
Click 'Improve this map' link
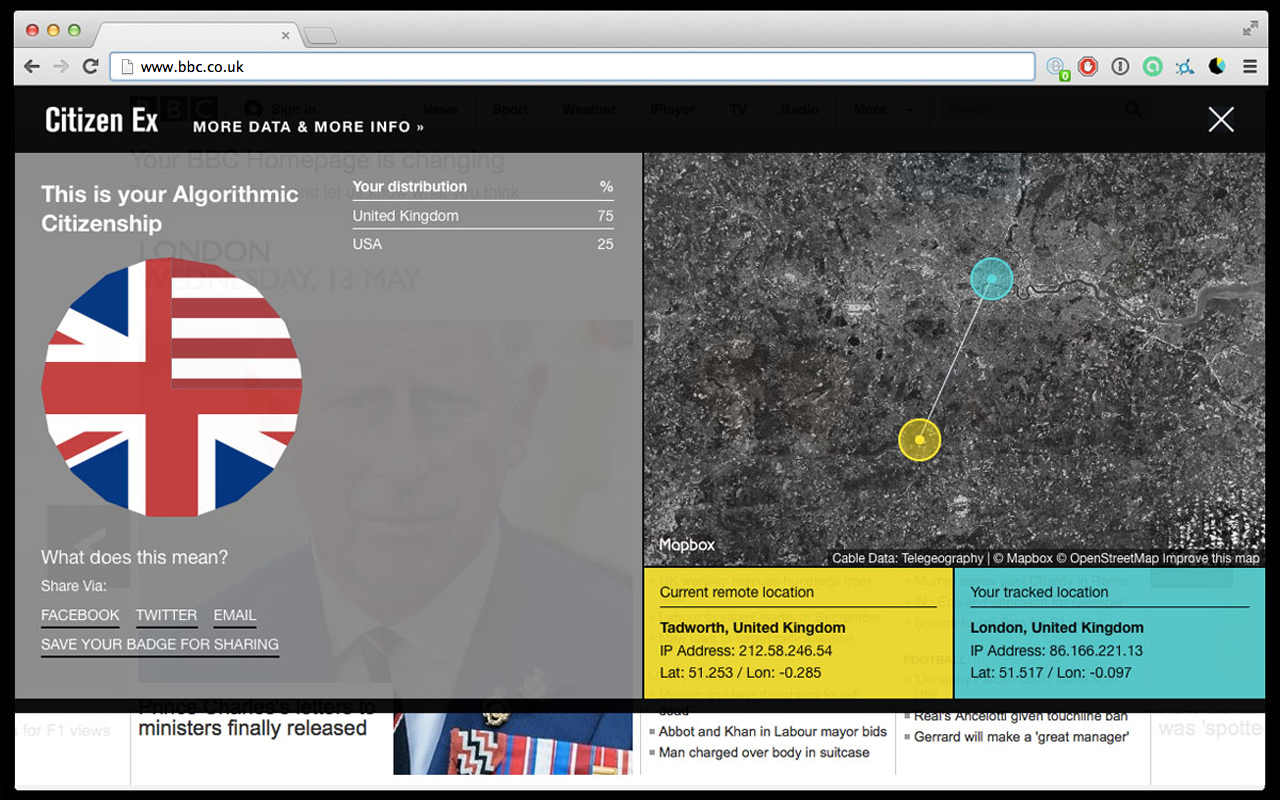coord(1211,558)
